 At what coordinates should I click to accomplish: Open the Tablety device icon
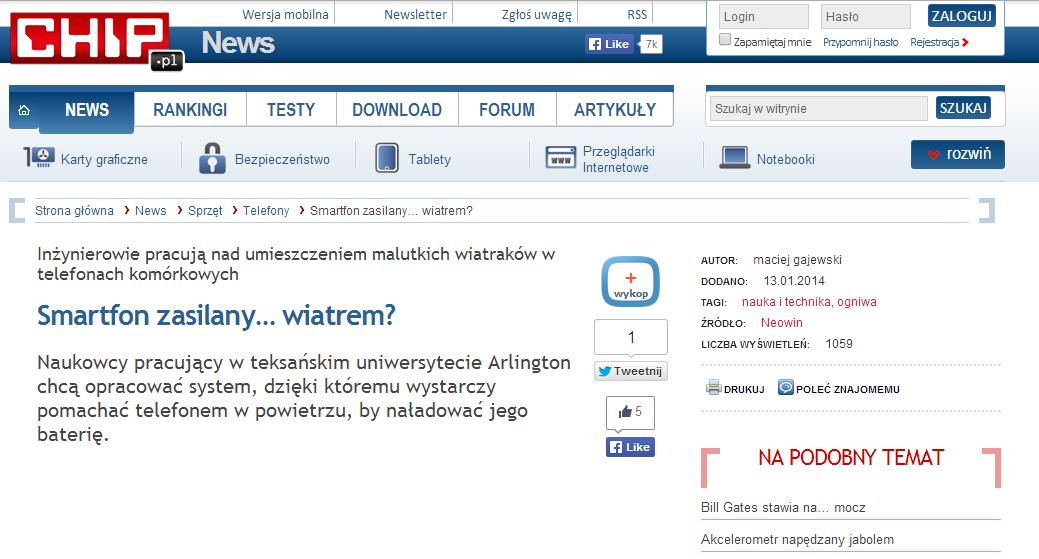coord(387,158)
